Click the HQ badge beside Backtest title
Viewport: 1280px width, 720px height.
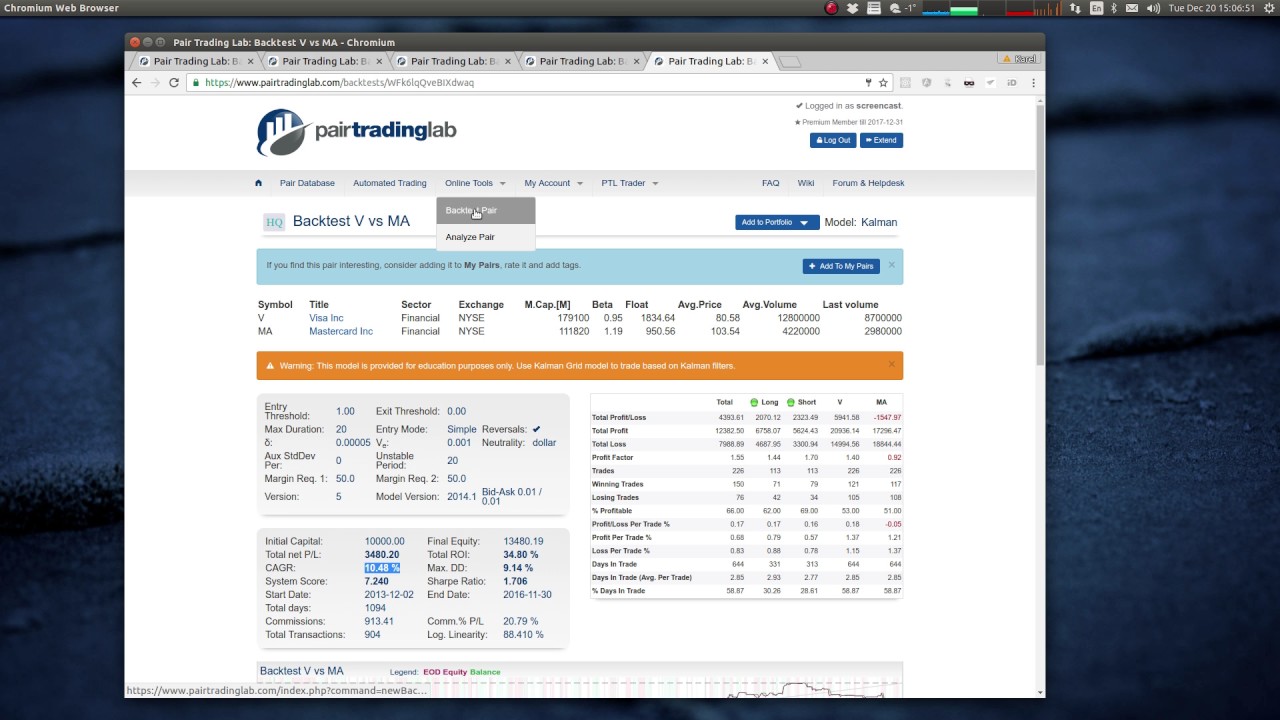pyautogui.click(x=274, y=222)
